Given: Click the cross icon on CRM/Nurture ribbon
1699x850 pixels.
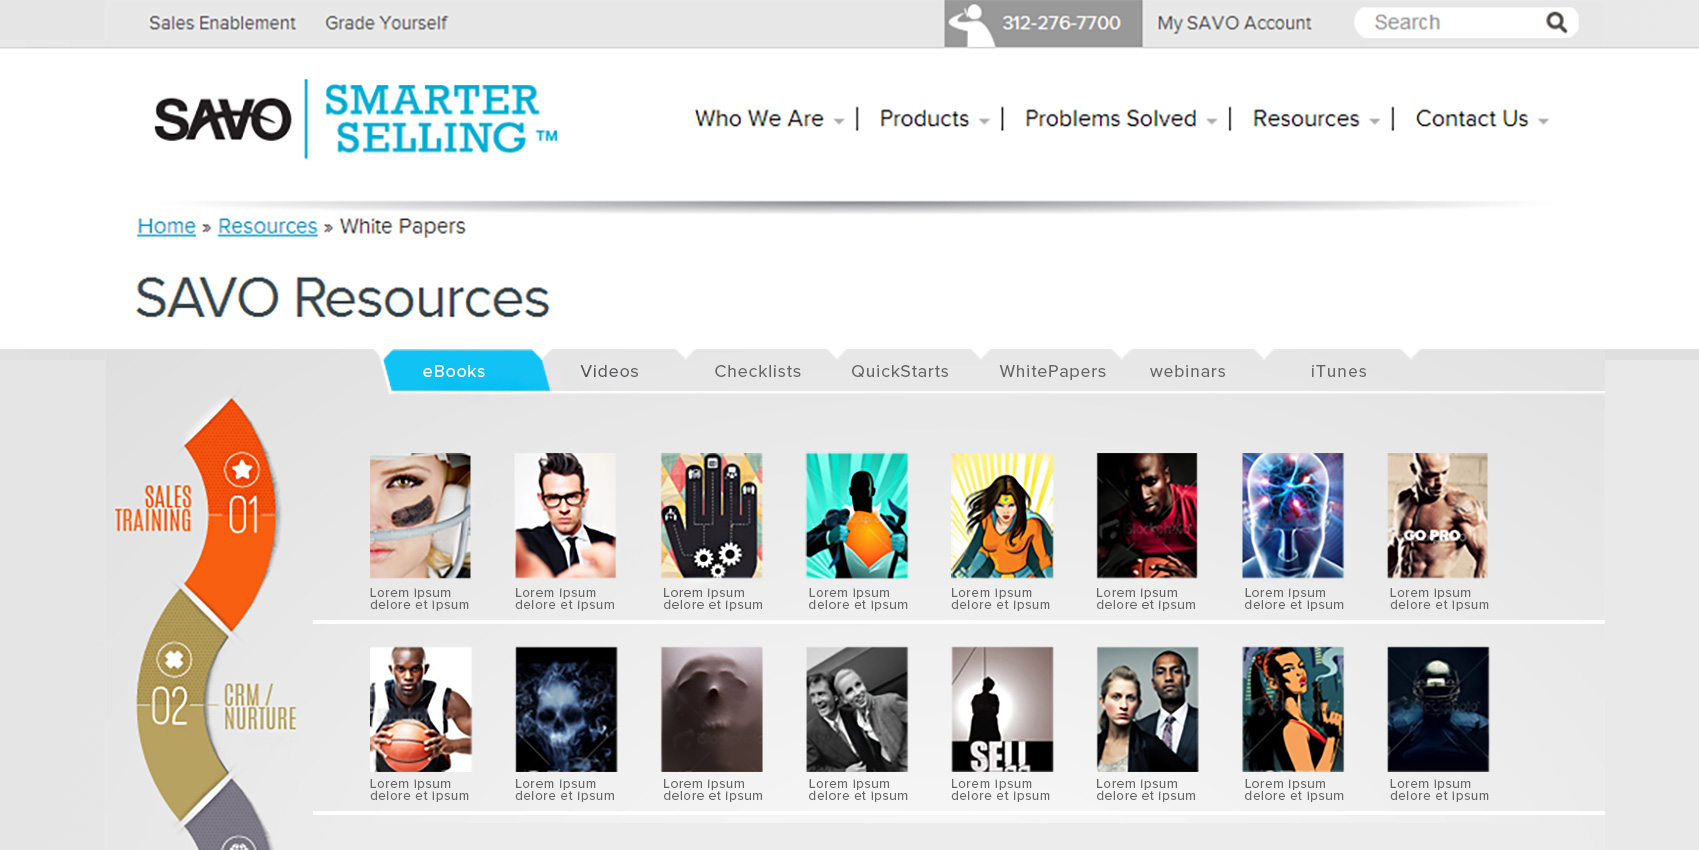Looking at the screenshot, I should [x=174, y=659].
